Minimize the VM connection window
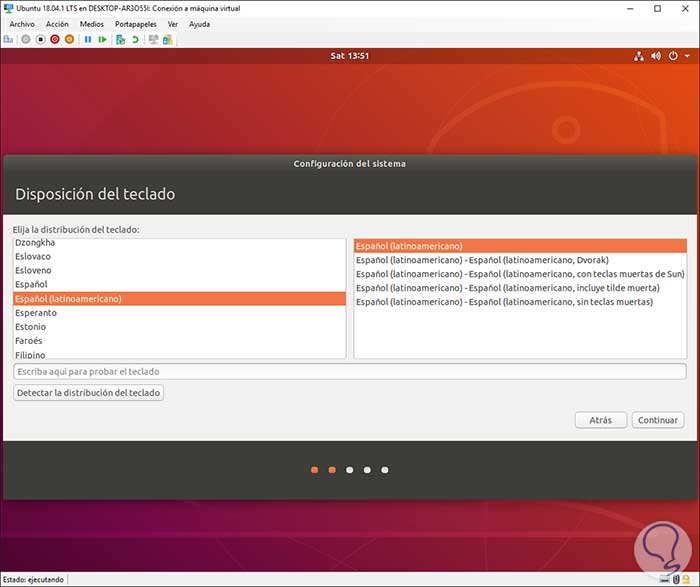700x587 pixels. point(630,8)
